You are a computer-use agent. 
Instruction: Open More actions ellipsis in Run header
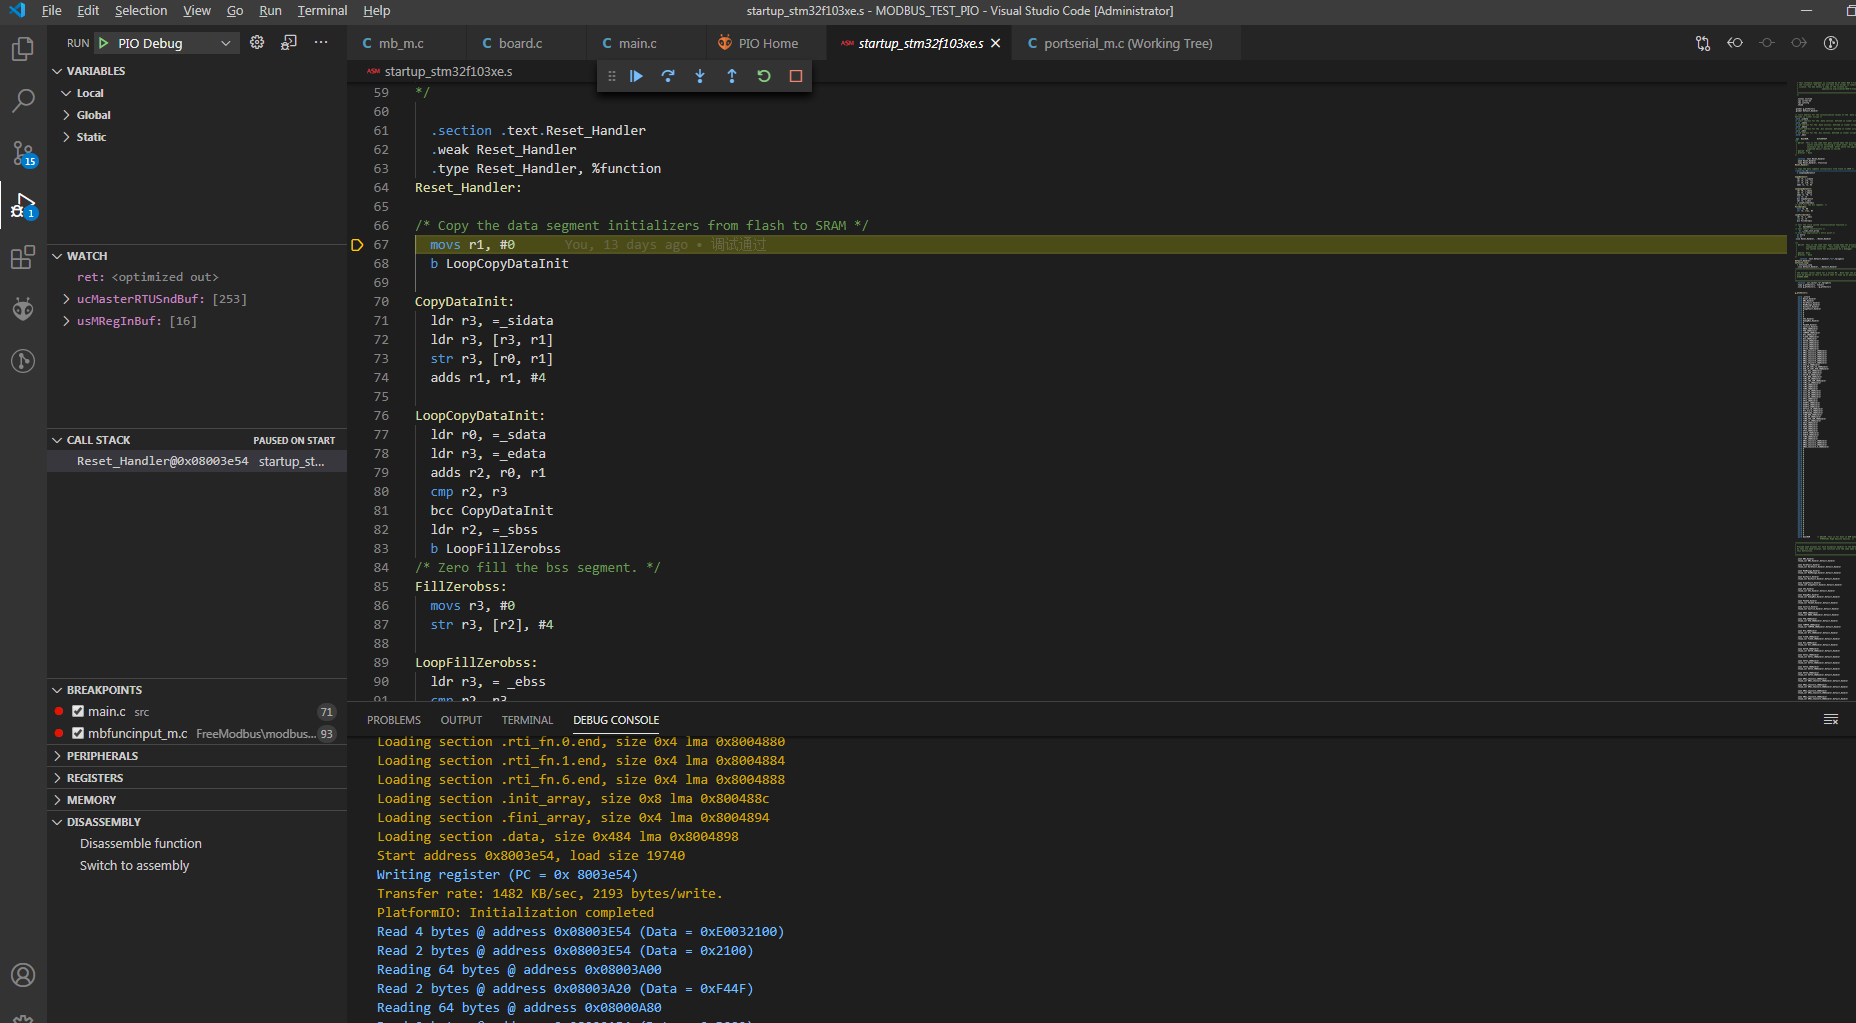click(x=321, y=42)
